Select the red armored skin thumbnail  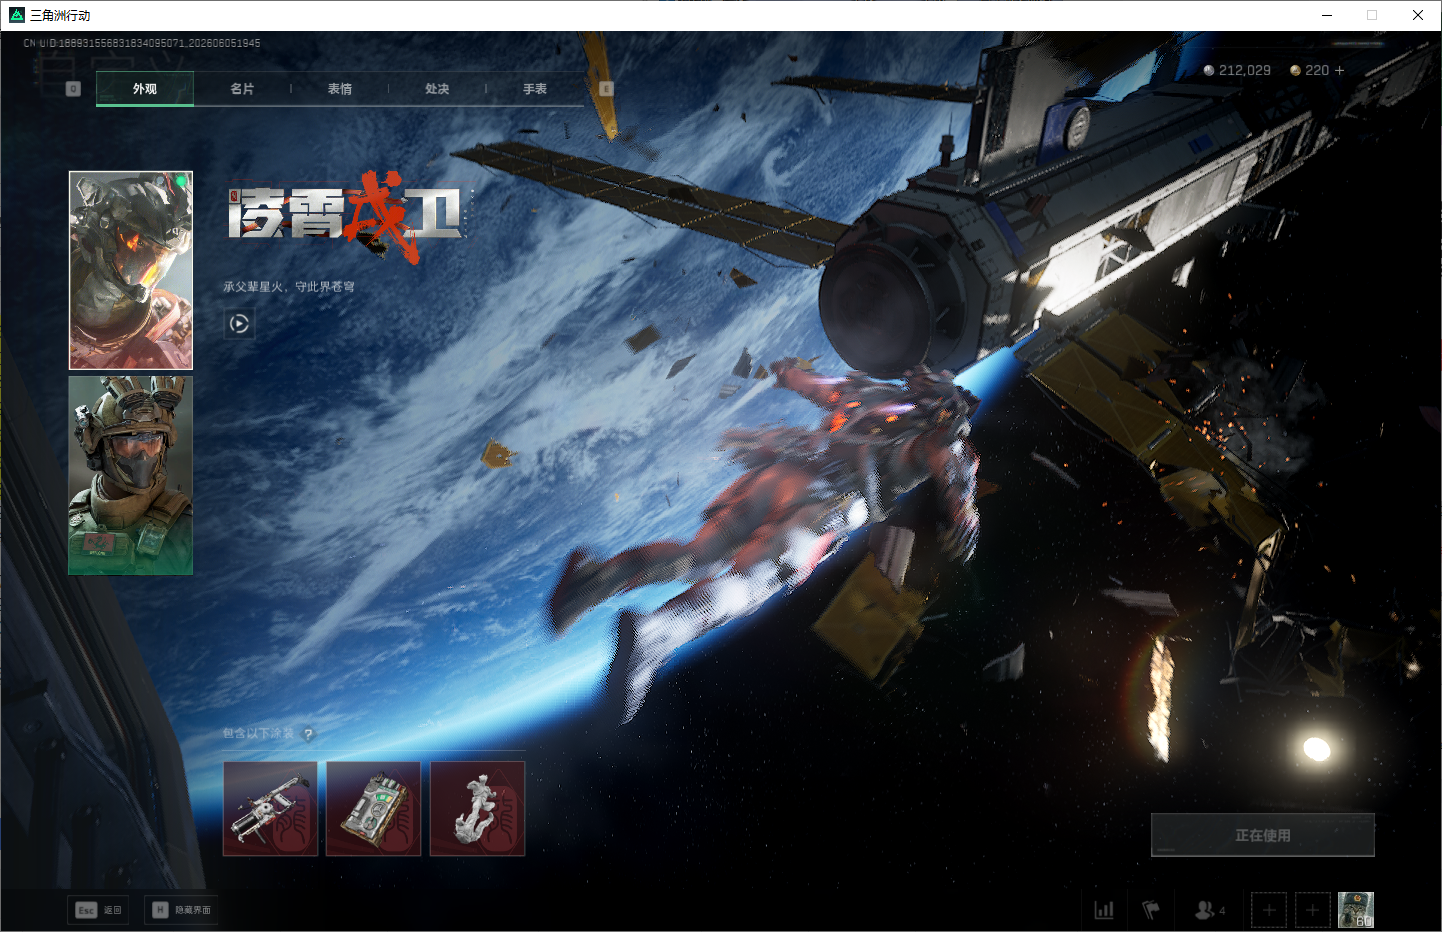[131, 270]
